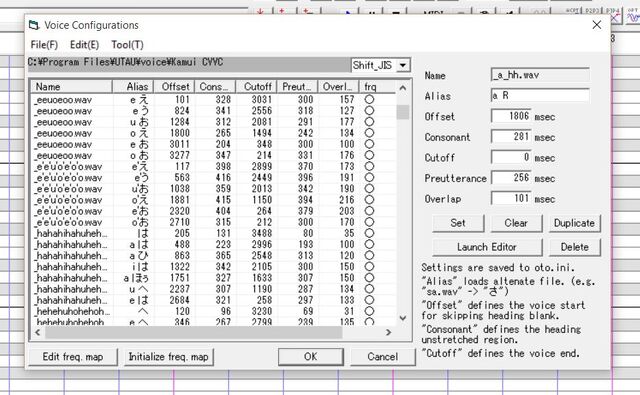Screen dimensions: 640x395
Task: Click the frq circle in the offset 2684 row
Action: (x=369, y=300)
